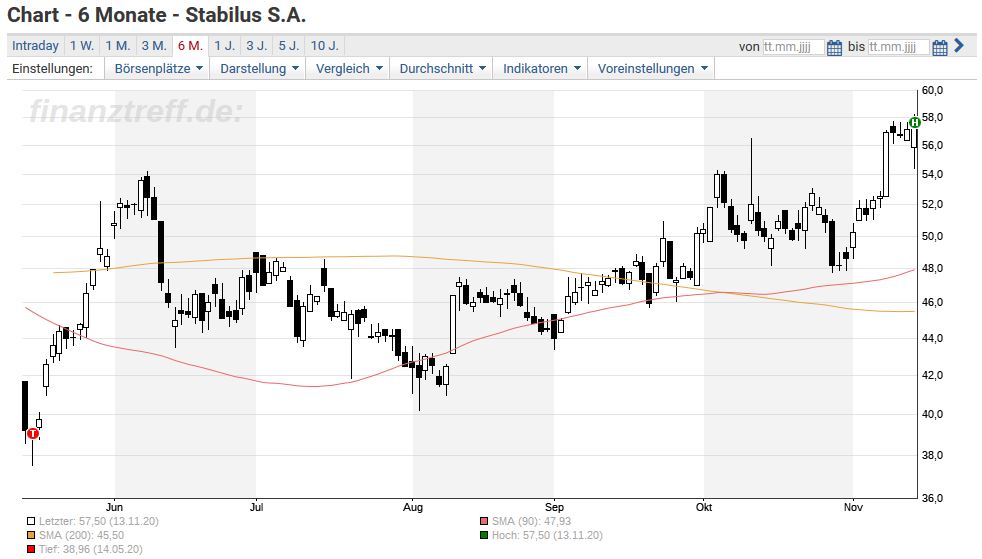Viewport: 982px width, 559px height.
Task: Click the orange SMA (200) legend swatch
Action: pos(31,536)
